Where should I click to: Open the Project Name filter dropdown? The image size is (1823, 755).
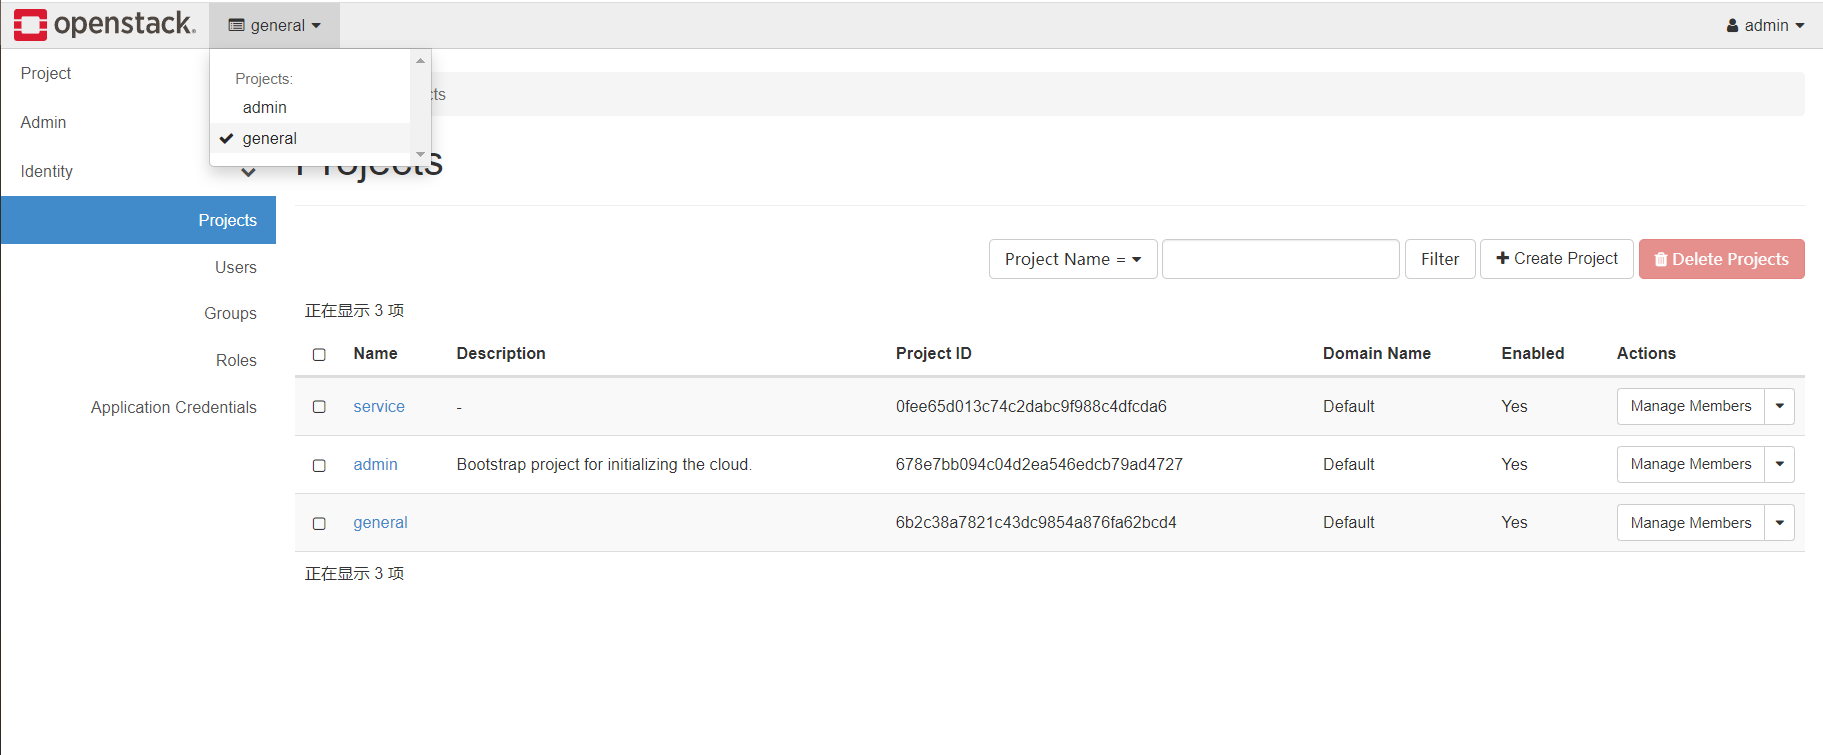tap(1073, 259)
